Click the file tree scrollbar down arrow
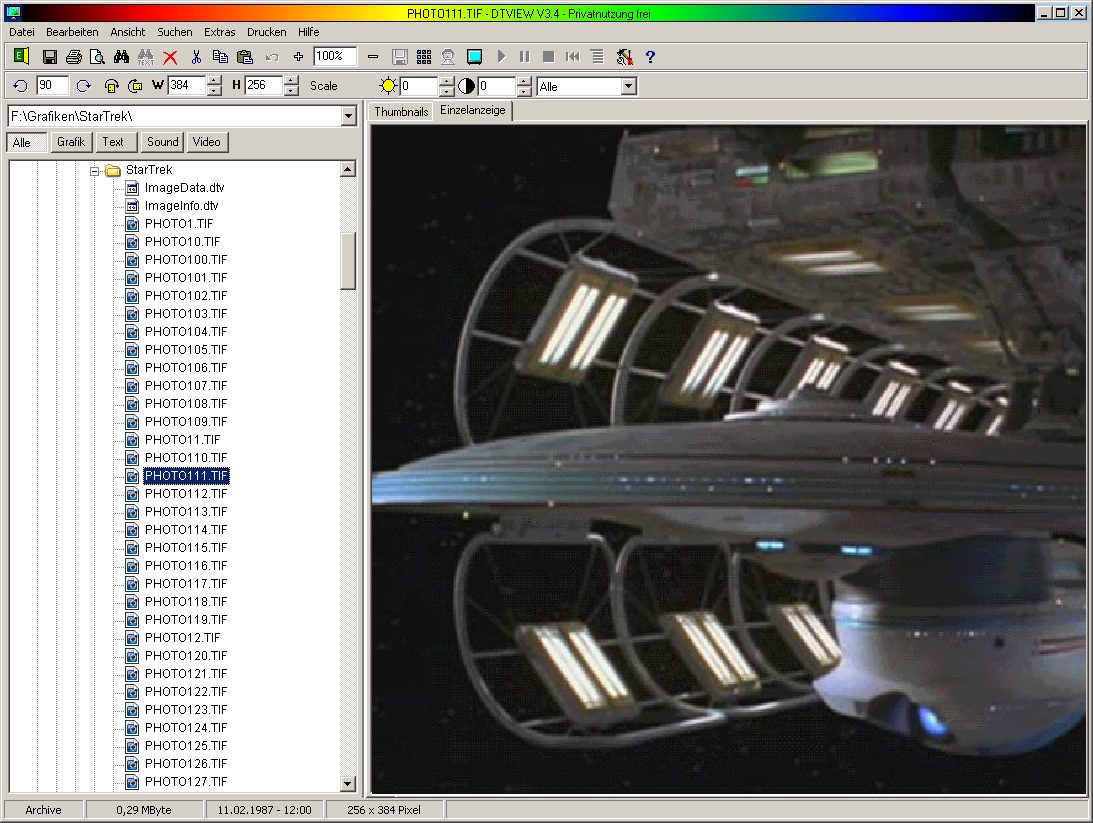1093x823 pixels. 348,784
